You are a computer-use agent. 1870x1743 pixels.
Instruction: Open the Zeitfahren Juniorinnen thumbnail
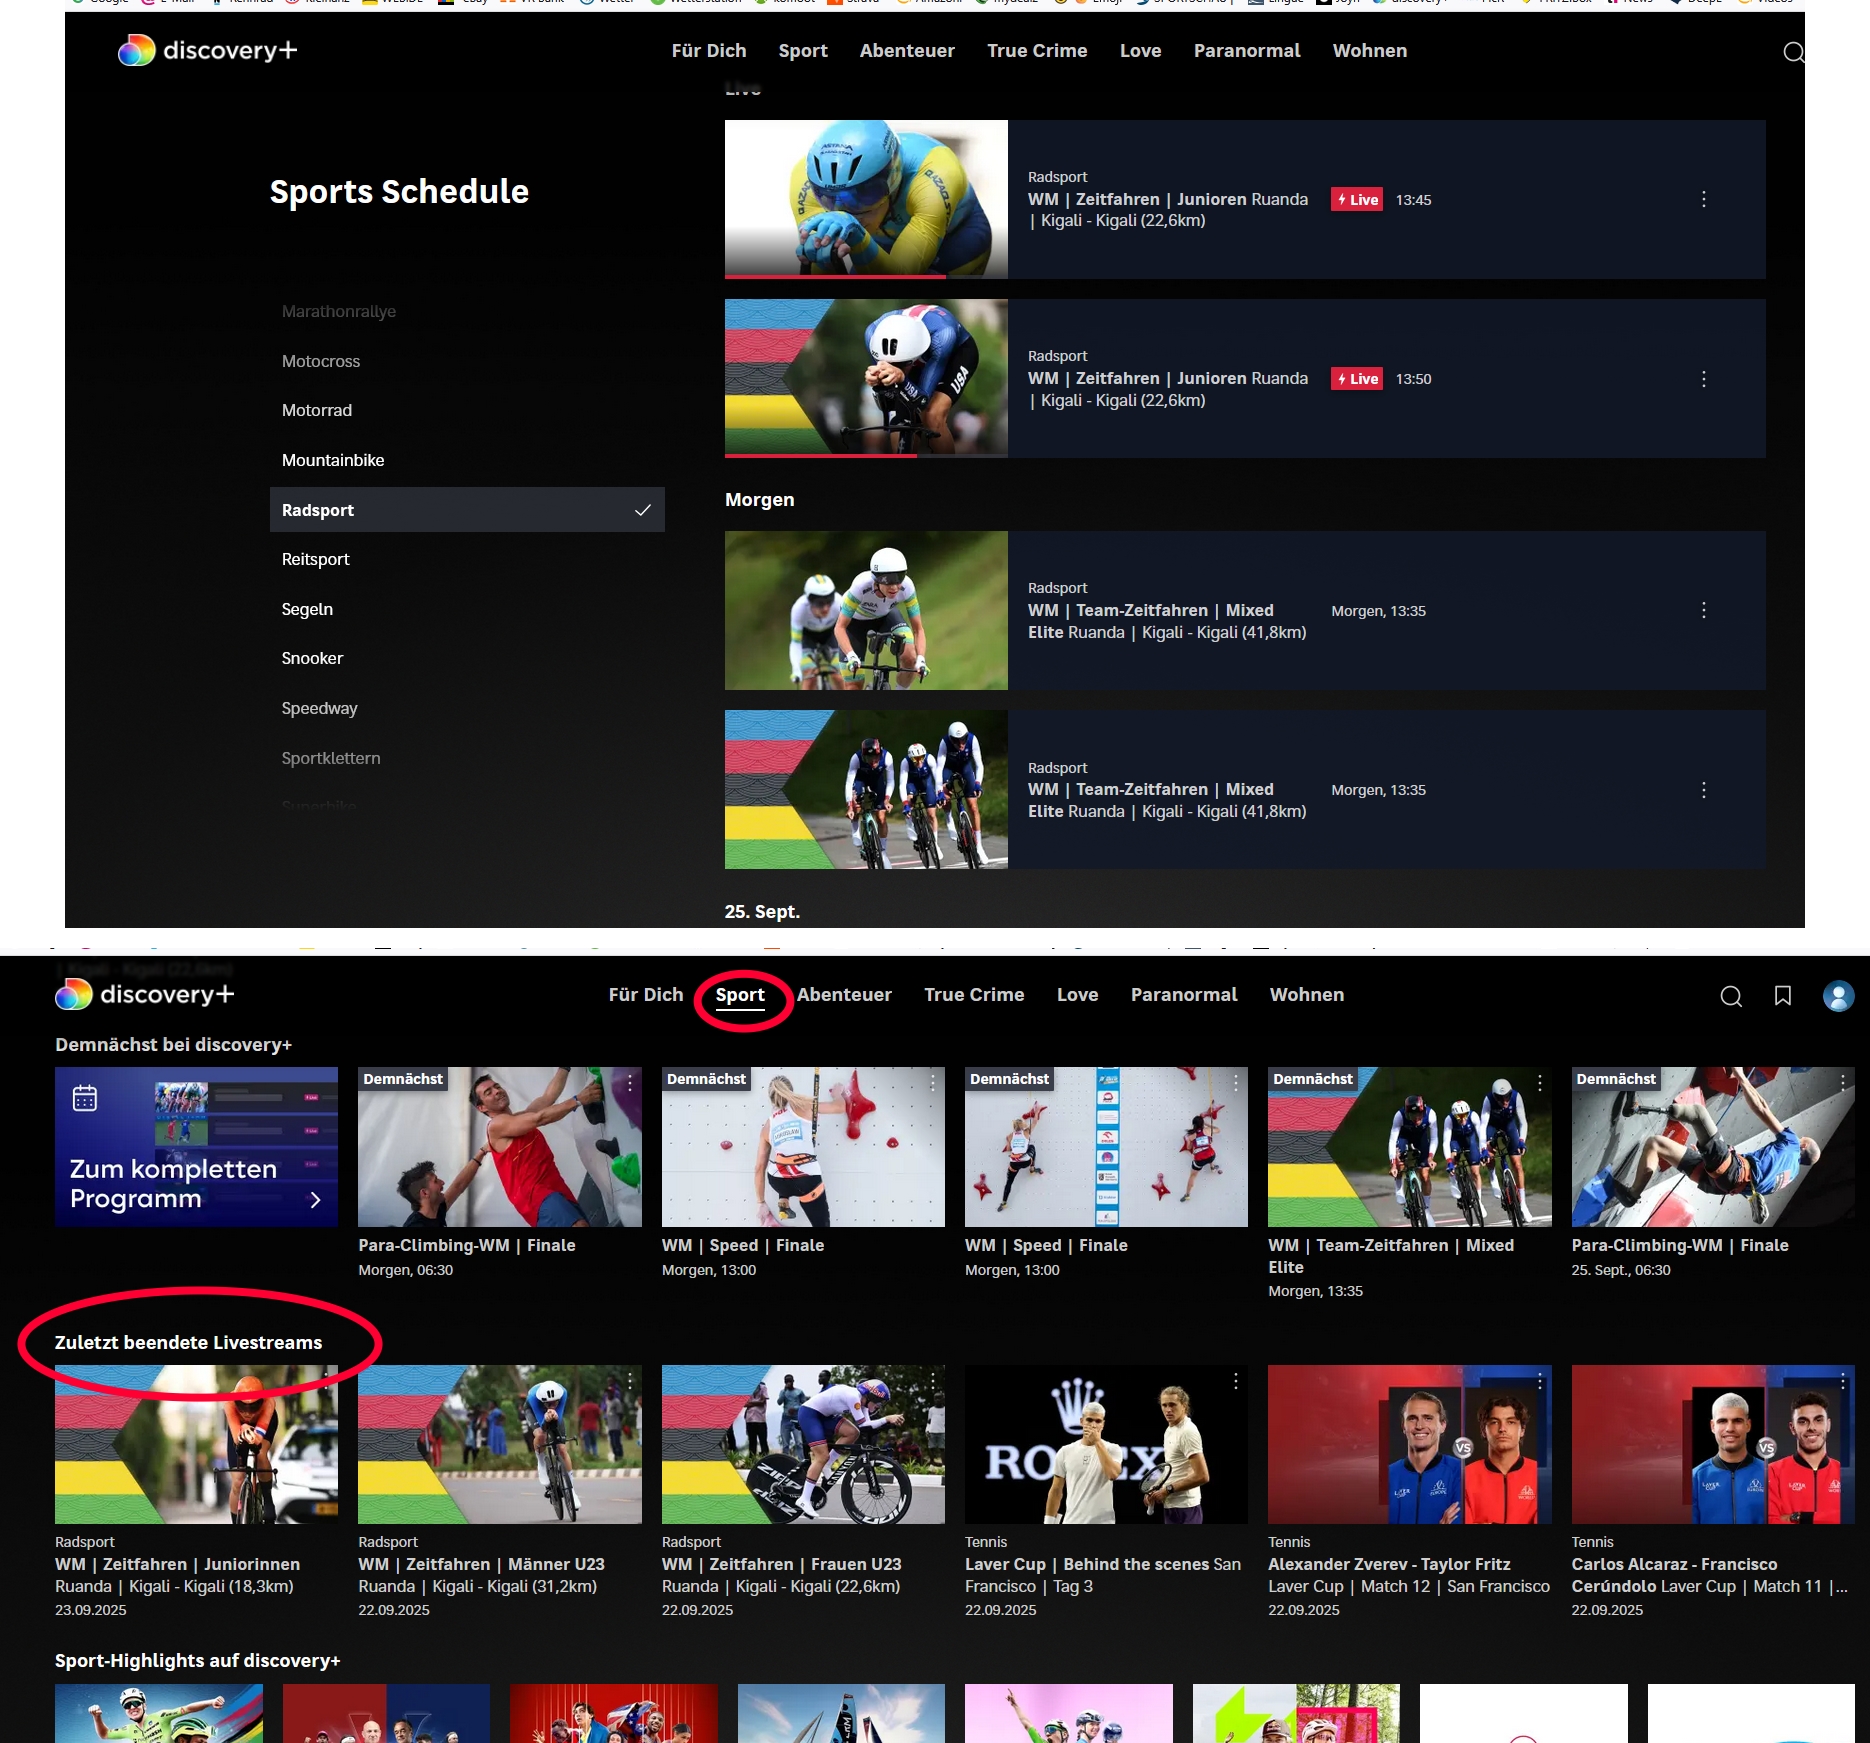[x=196, y=1444]
